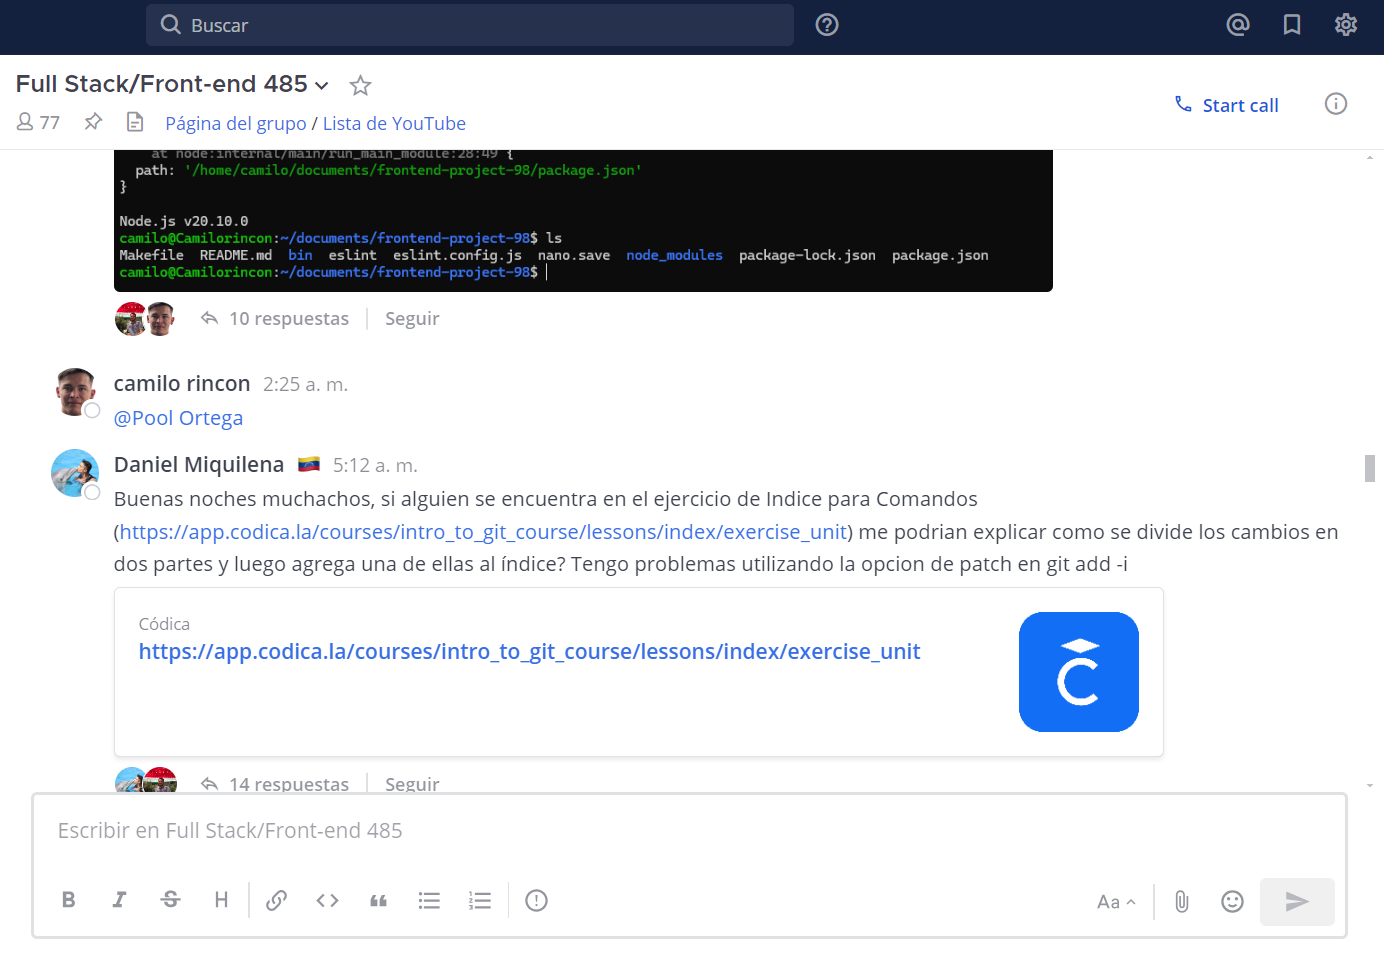This screenshot has width=1384, height=953.
Task: Insert inline code with the code icon
Action: (x=327, y=900)
